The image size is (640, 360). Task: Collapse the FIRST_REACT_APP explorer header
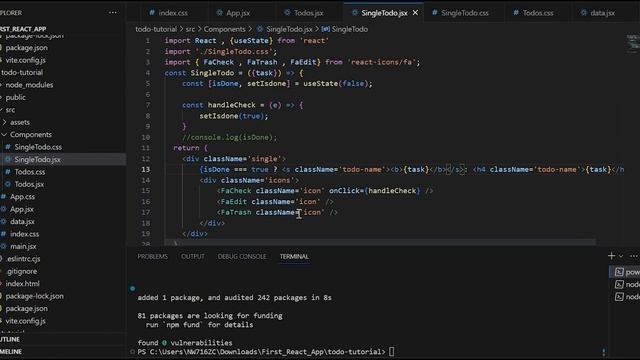(23, 29)
